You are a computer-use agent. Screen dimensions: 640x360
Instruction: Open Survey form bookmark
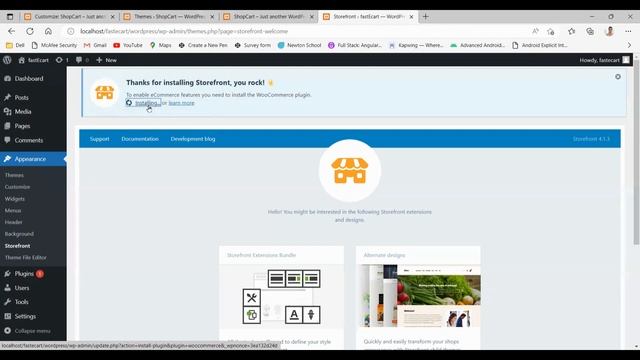[x=253, y=45]
